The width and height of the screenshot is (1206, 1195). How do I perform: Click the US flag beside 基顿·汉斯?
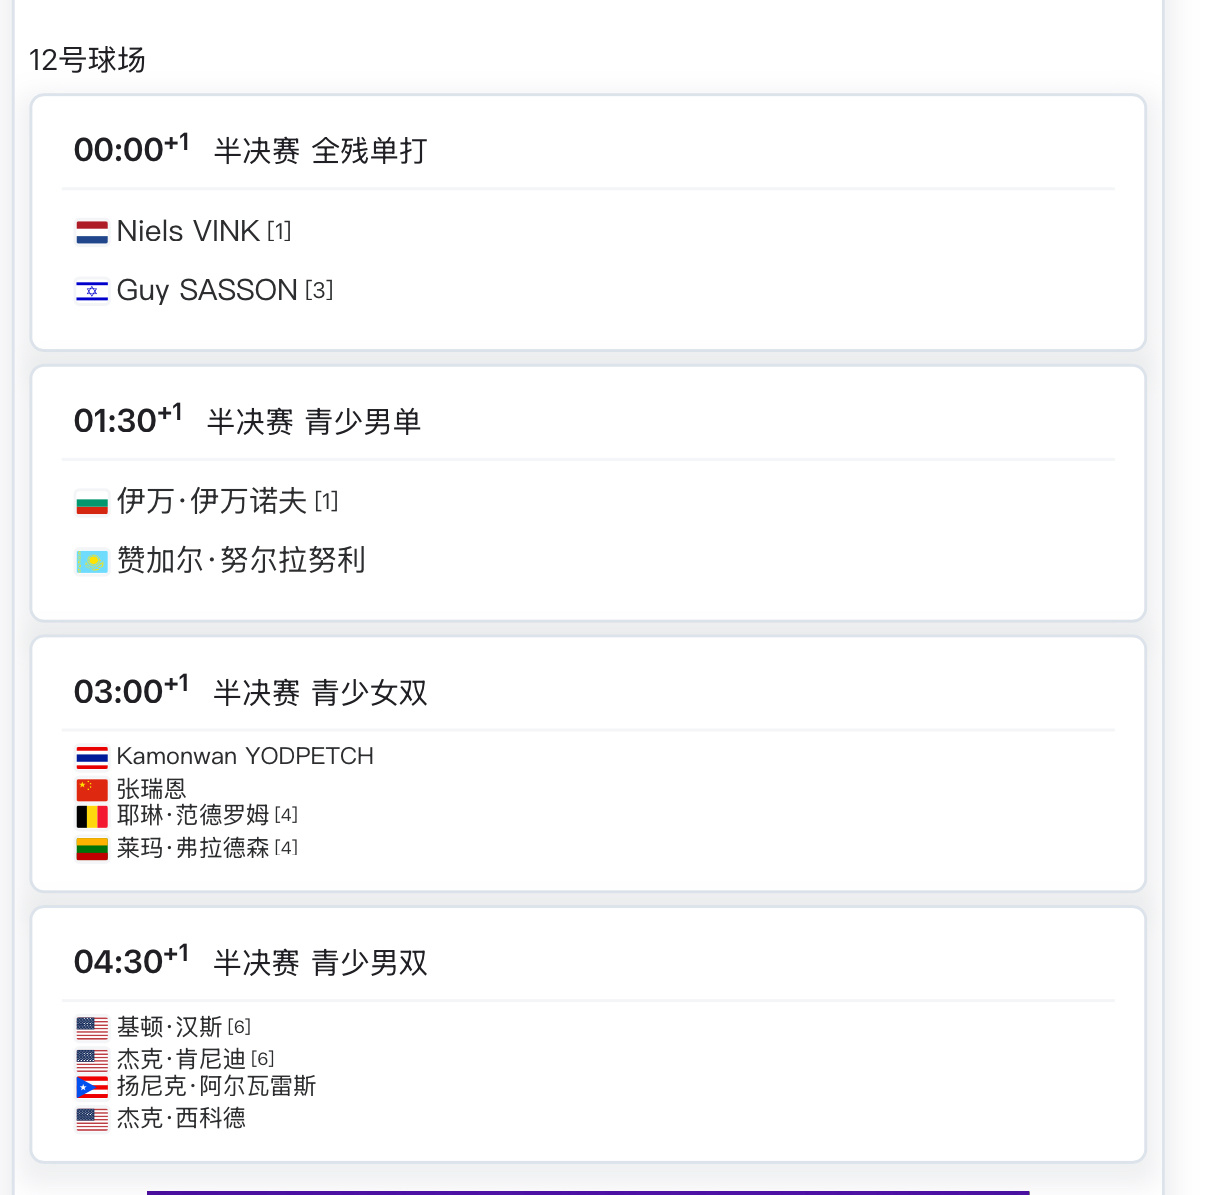pos(92,1027)
